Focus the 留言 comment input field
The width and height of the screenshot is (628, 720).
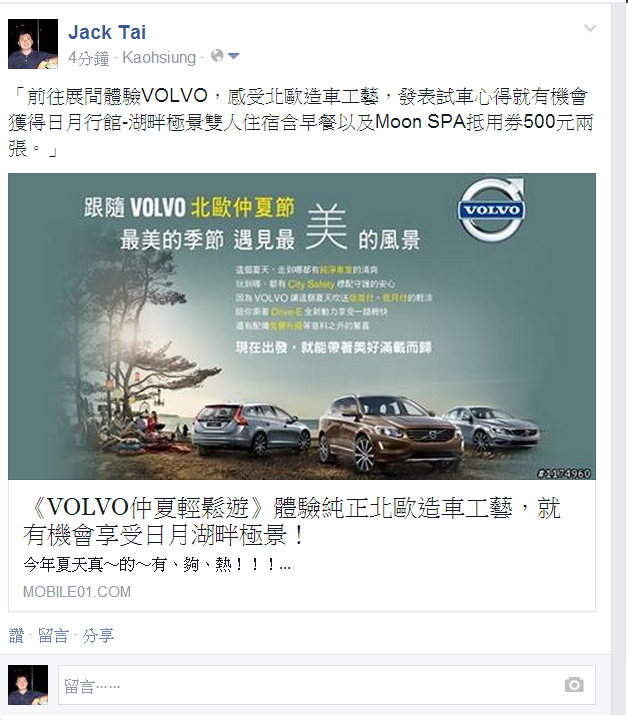click(x=327, y=685)
